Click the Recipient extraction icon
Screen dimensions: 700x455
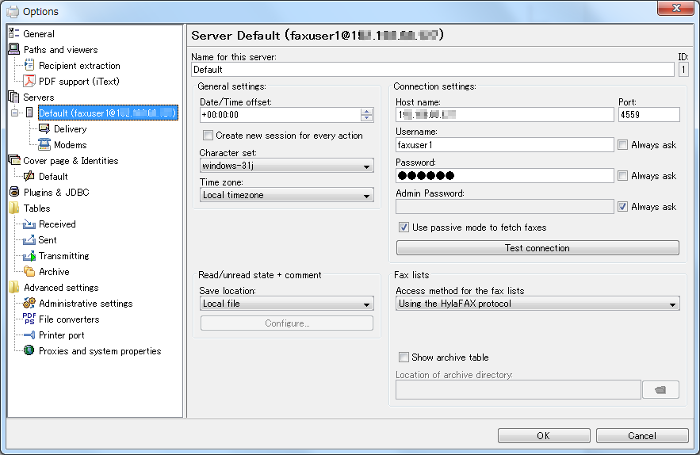coord(29,65)
